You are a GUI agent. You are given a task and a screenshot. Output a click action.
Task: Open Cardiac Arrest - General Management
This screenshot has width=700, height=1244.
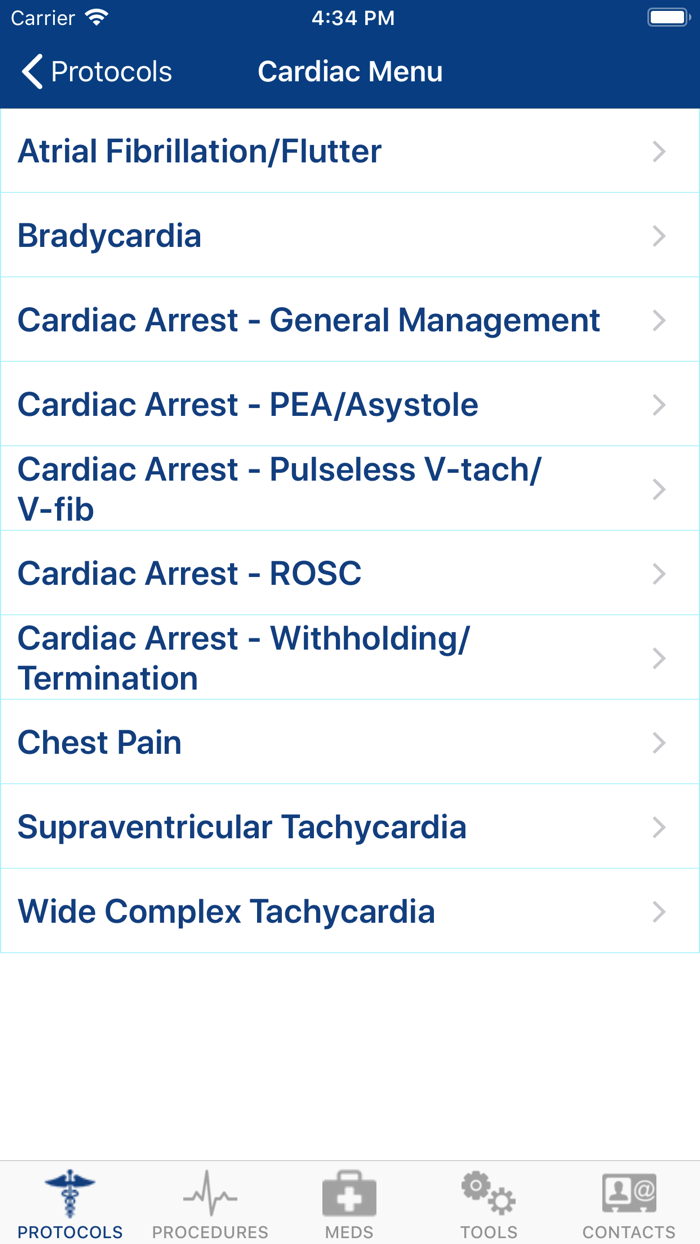pyautogui.click(x=309, y=321)
